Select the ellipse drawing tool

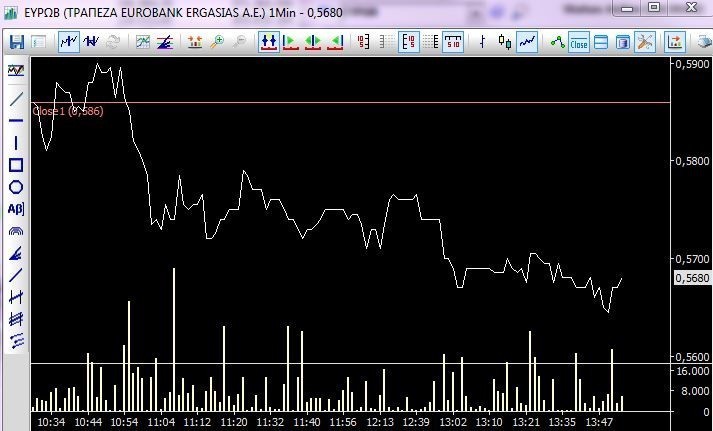tap(16, 187)
